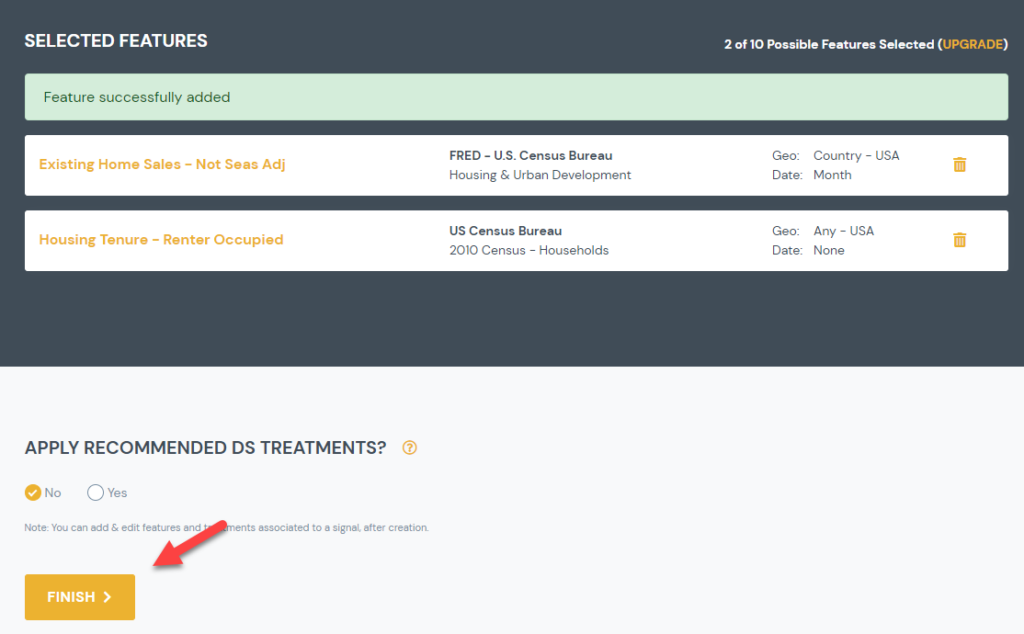The image size is (1024, 634).
Task: Click Housing & Urban Development category text
Action: [540, 175]
